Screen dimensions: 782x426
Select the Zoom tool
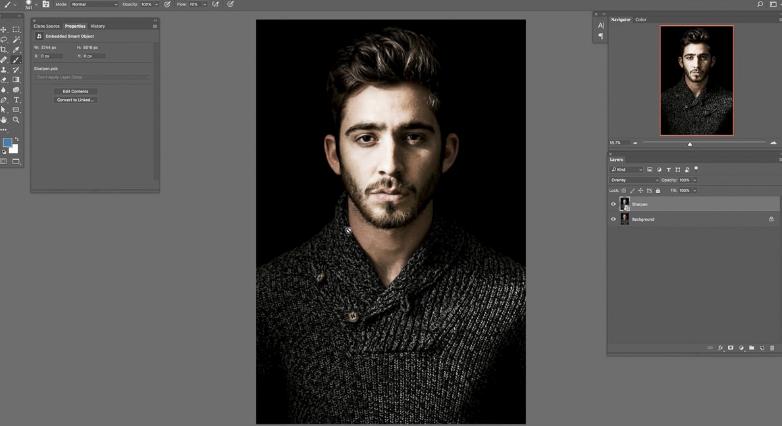16,120
